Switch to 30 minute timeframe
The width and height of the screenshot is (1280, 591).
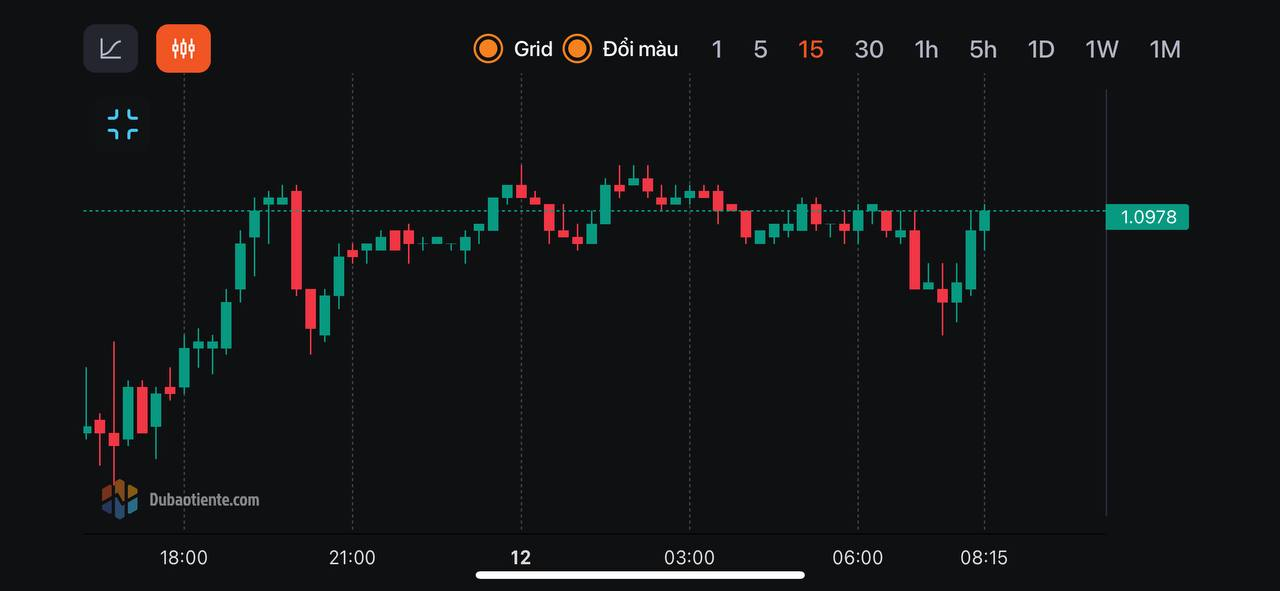coord(869,49)
